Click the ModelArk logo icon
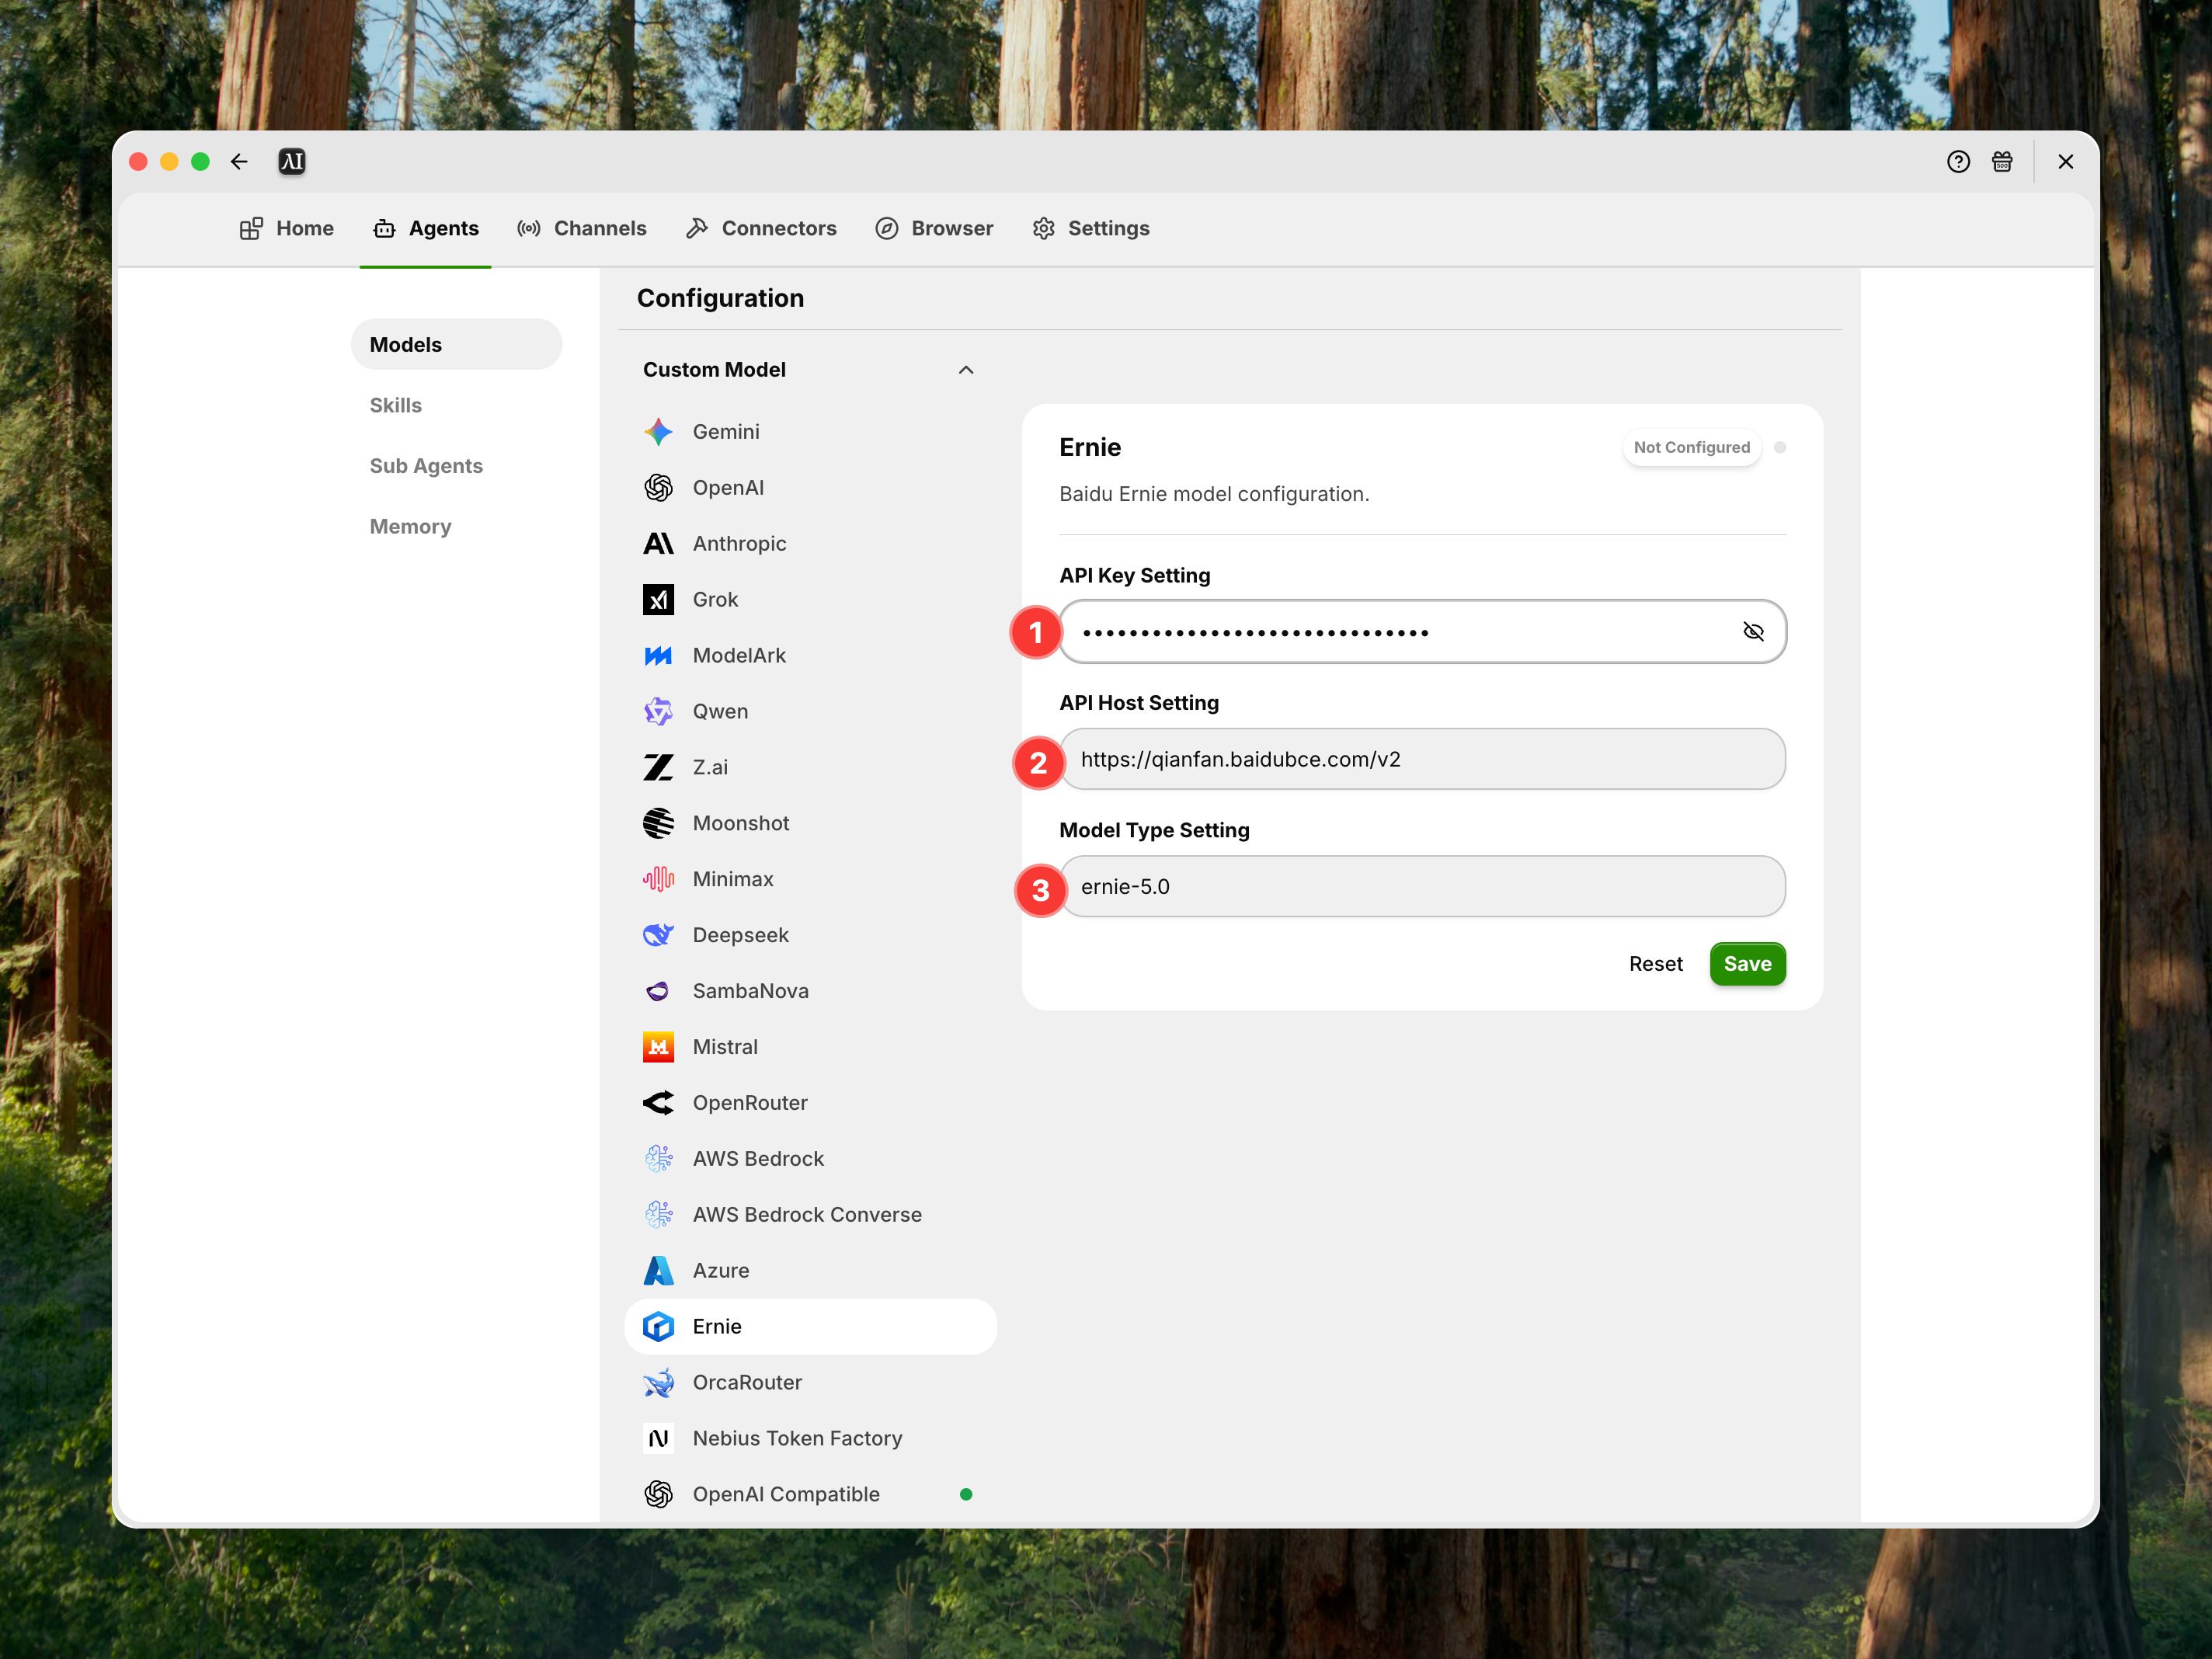This screenshot has height=1659, width=2212. pyautogui.click(x=658, y=656)
